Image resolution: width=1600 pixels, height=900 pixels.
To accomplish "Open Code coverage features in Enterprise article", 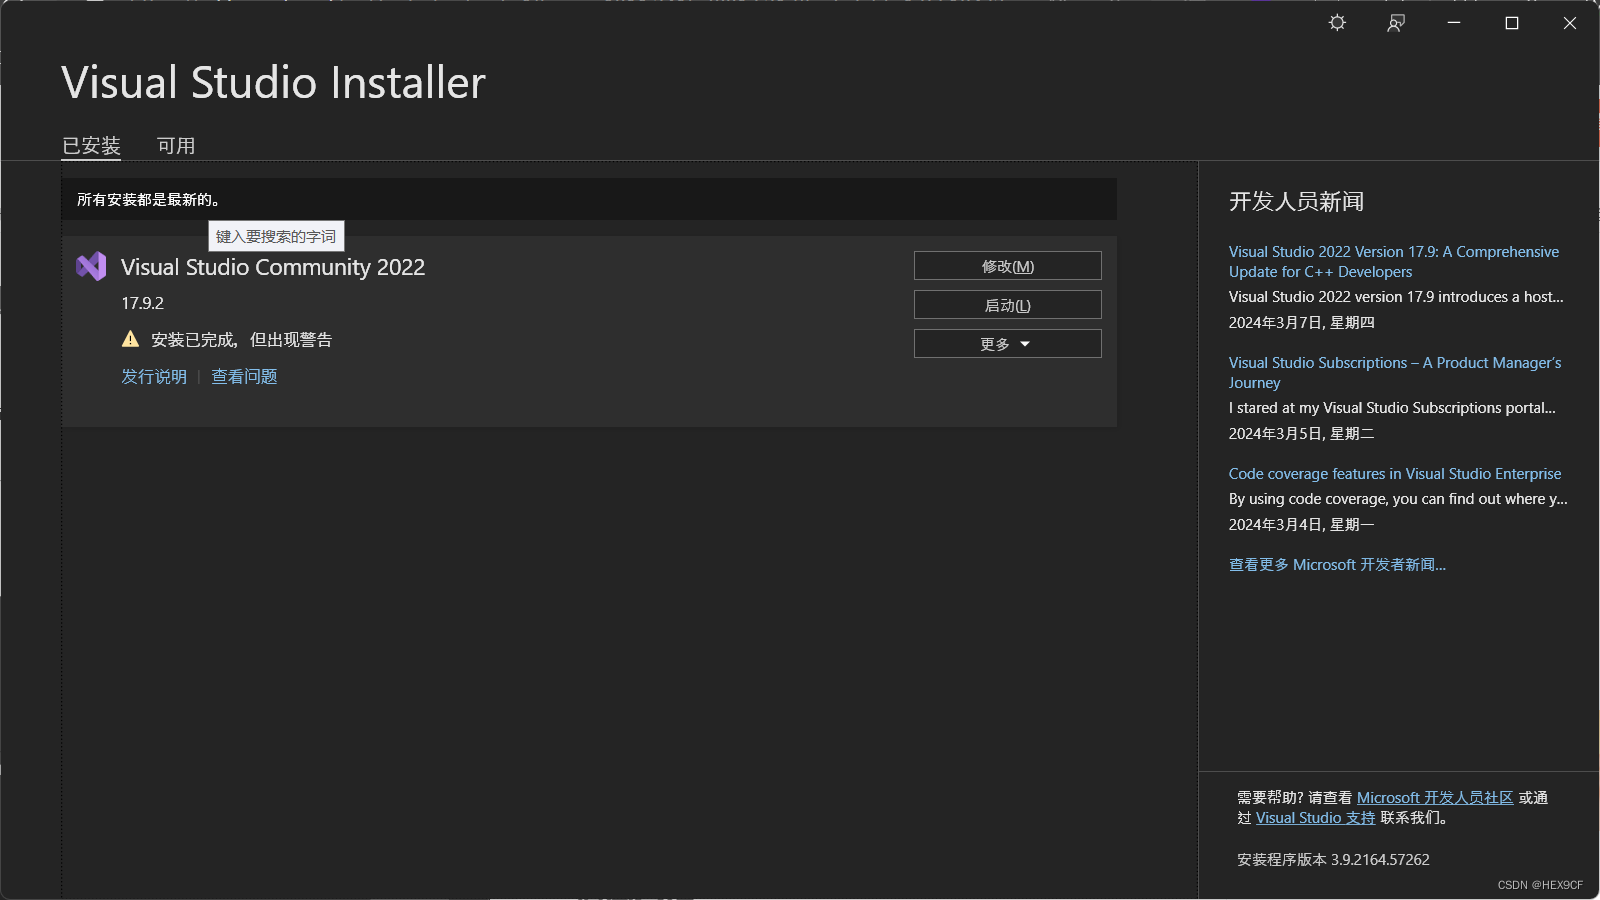I will click(1395, 474).
